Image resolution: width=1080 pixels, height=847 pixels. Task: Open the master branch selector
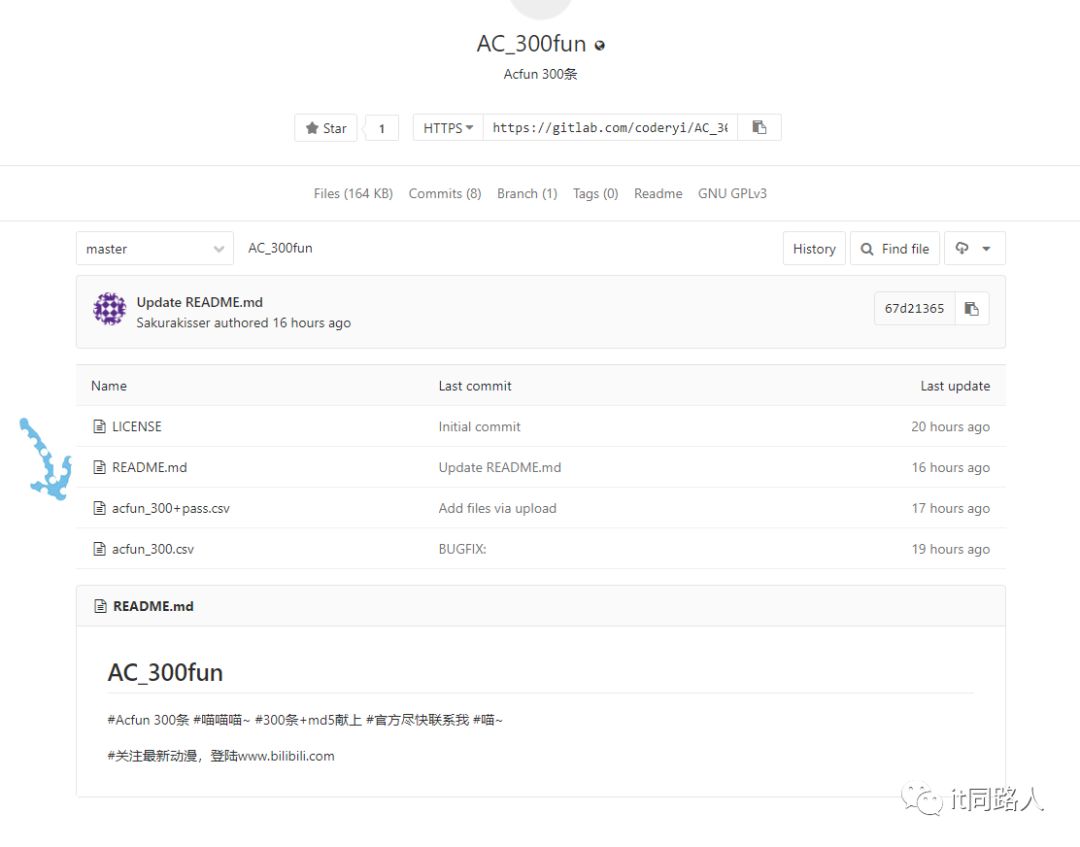(154, 249)
